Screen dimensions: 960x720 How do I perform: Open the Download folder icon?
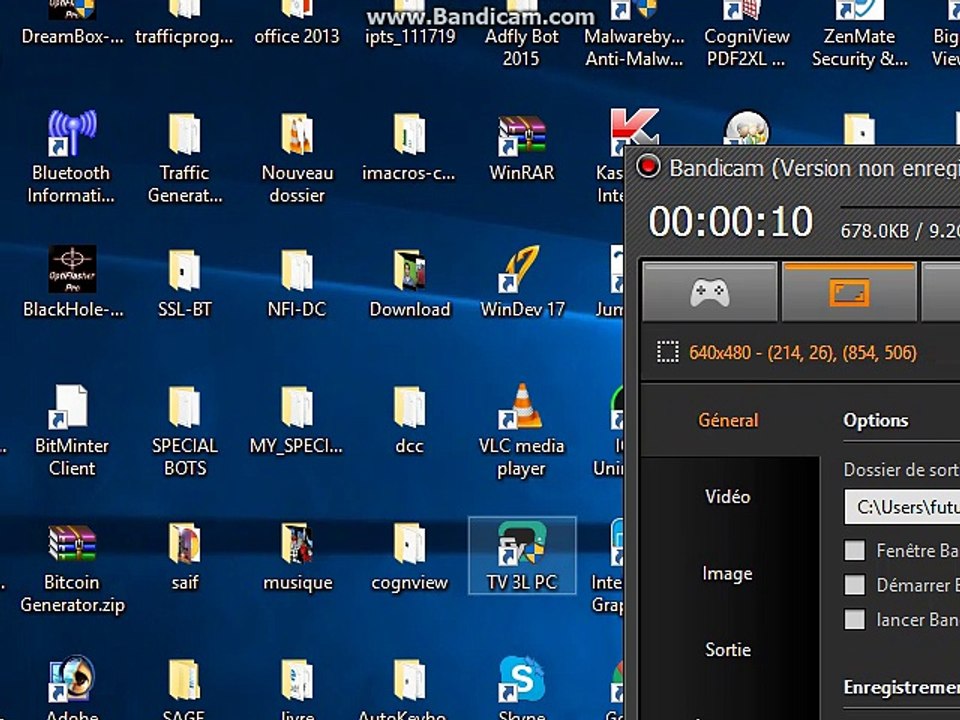[x=410, y=283]
